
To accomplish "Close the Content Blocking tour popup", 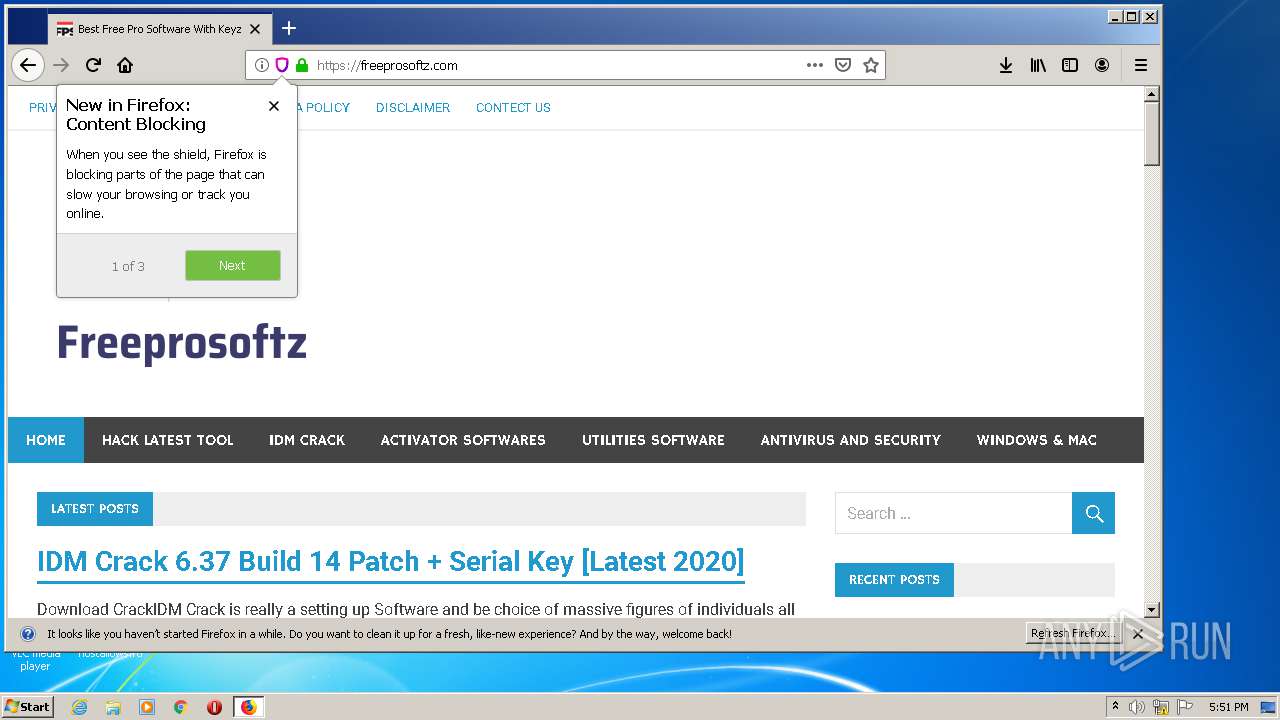I will [x=274, y=106].
